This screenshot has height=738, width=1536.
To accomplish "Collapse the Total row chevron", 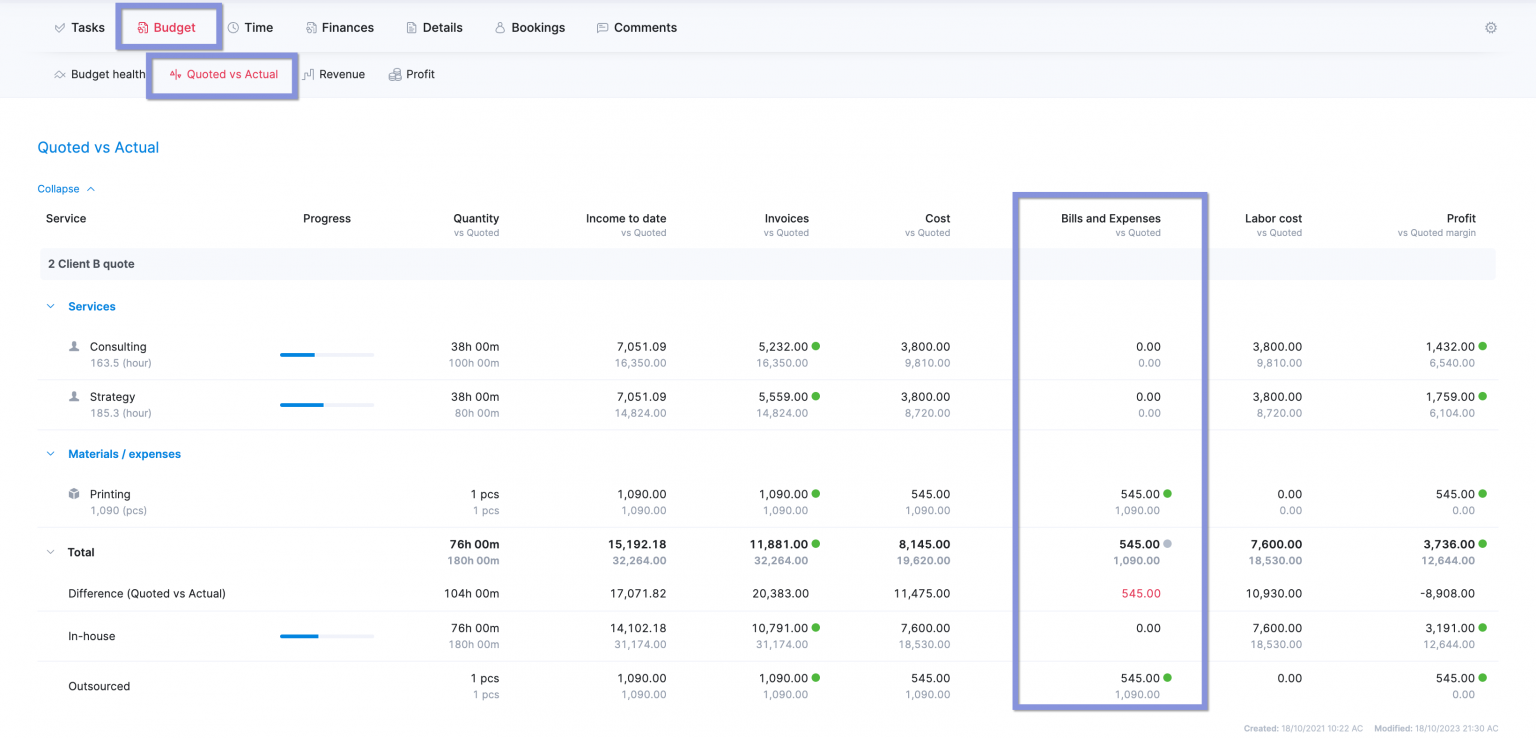I will tap(51, 552).
